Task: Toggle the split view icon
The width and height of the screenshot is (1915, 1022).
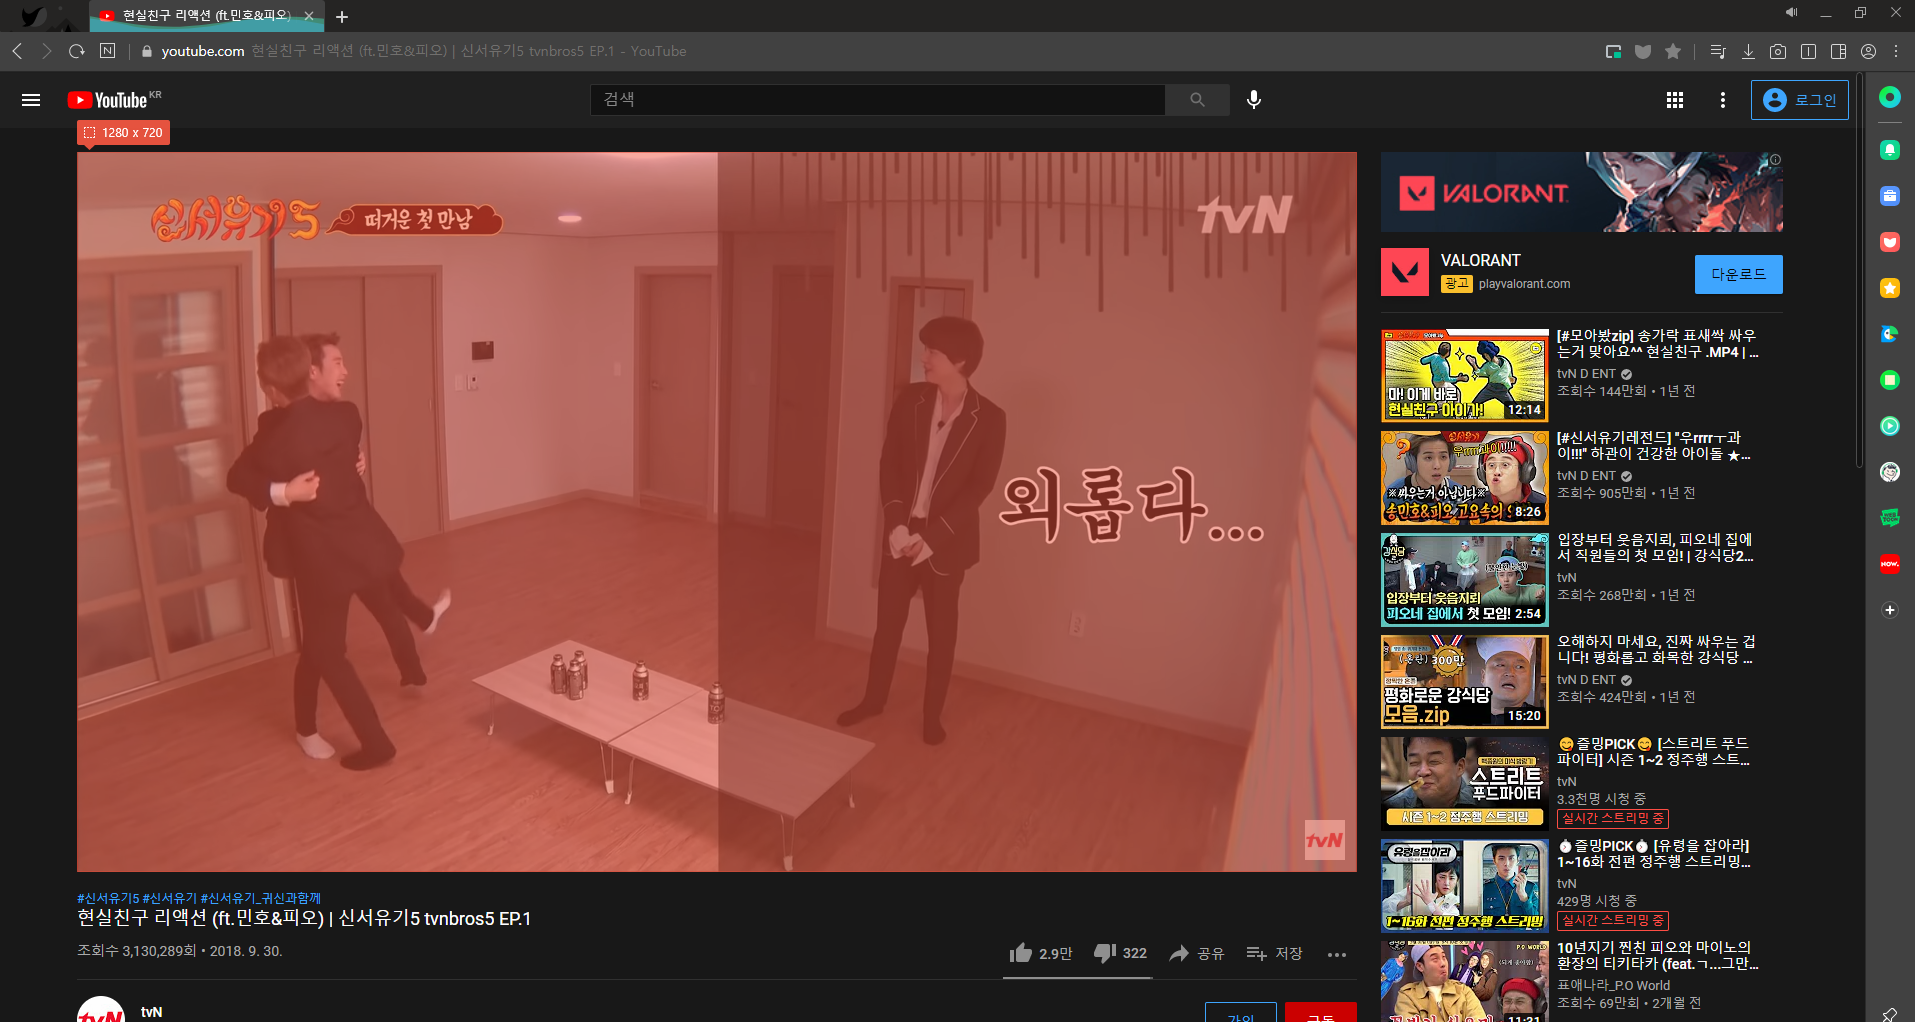Action: pyautogui.click(x=1808, y=52)
